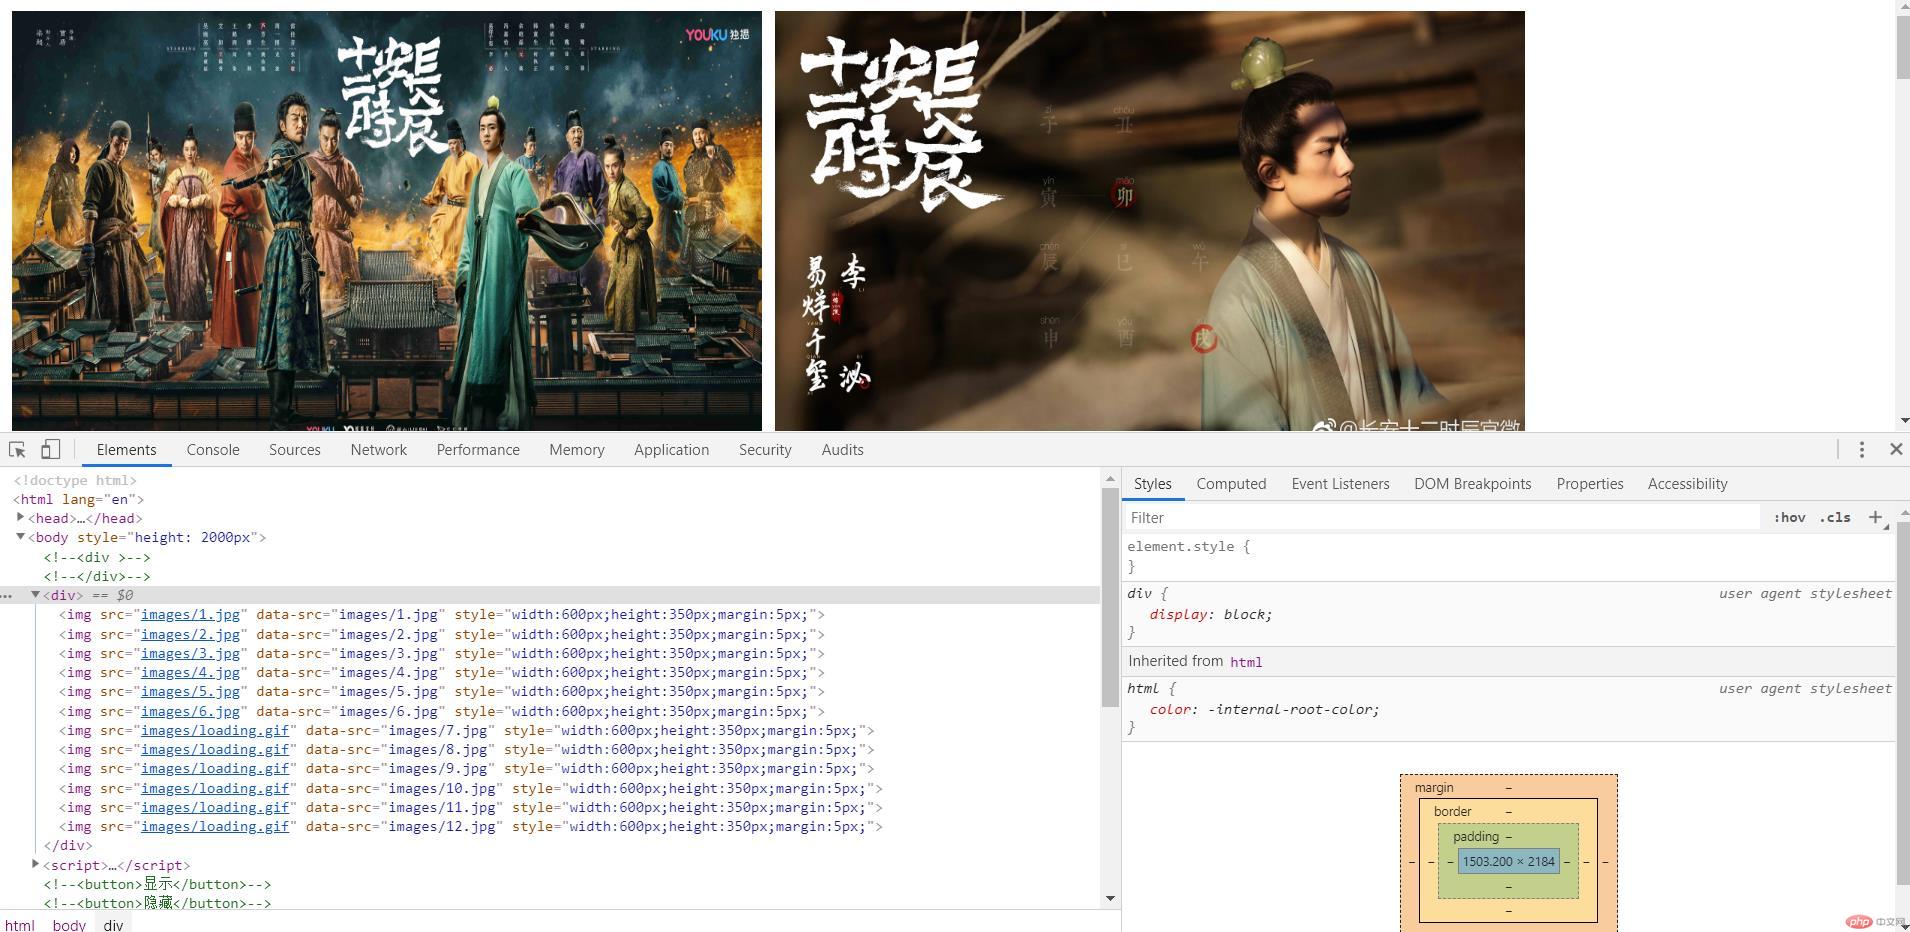Toggle the :hov element state panel

click(x=1789, y=517)
